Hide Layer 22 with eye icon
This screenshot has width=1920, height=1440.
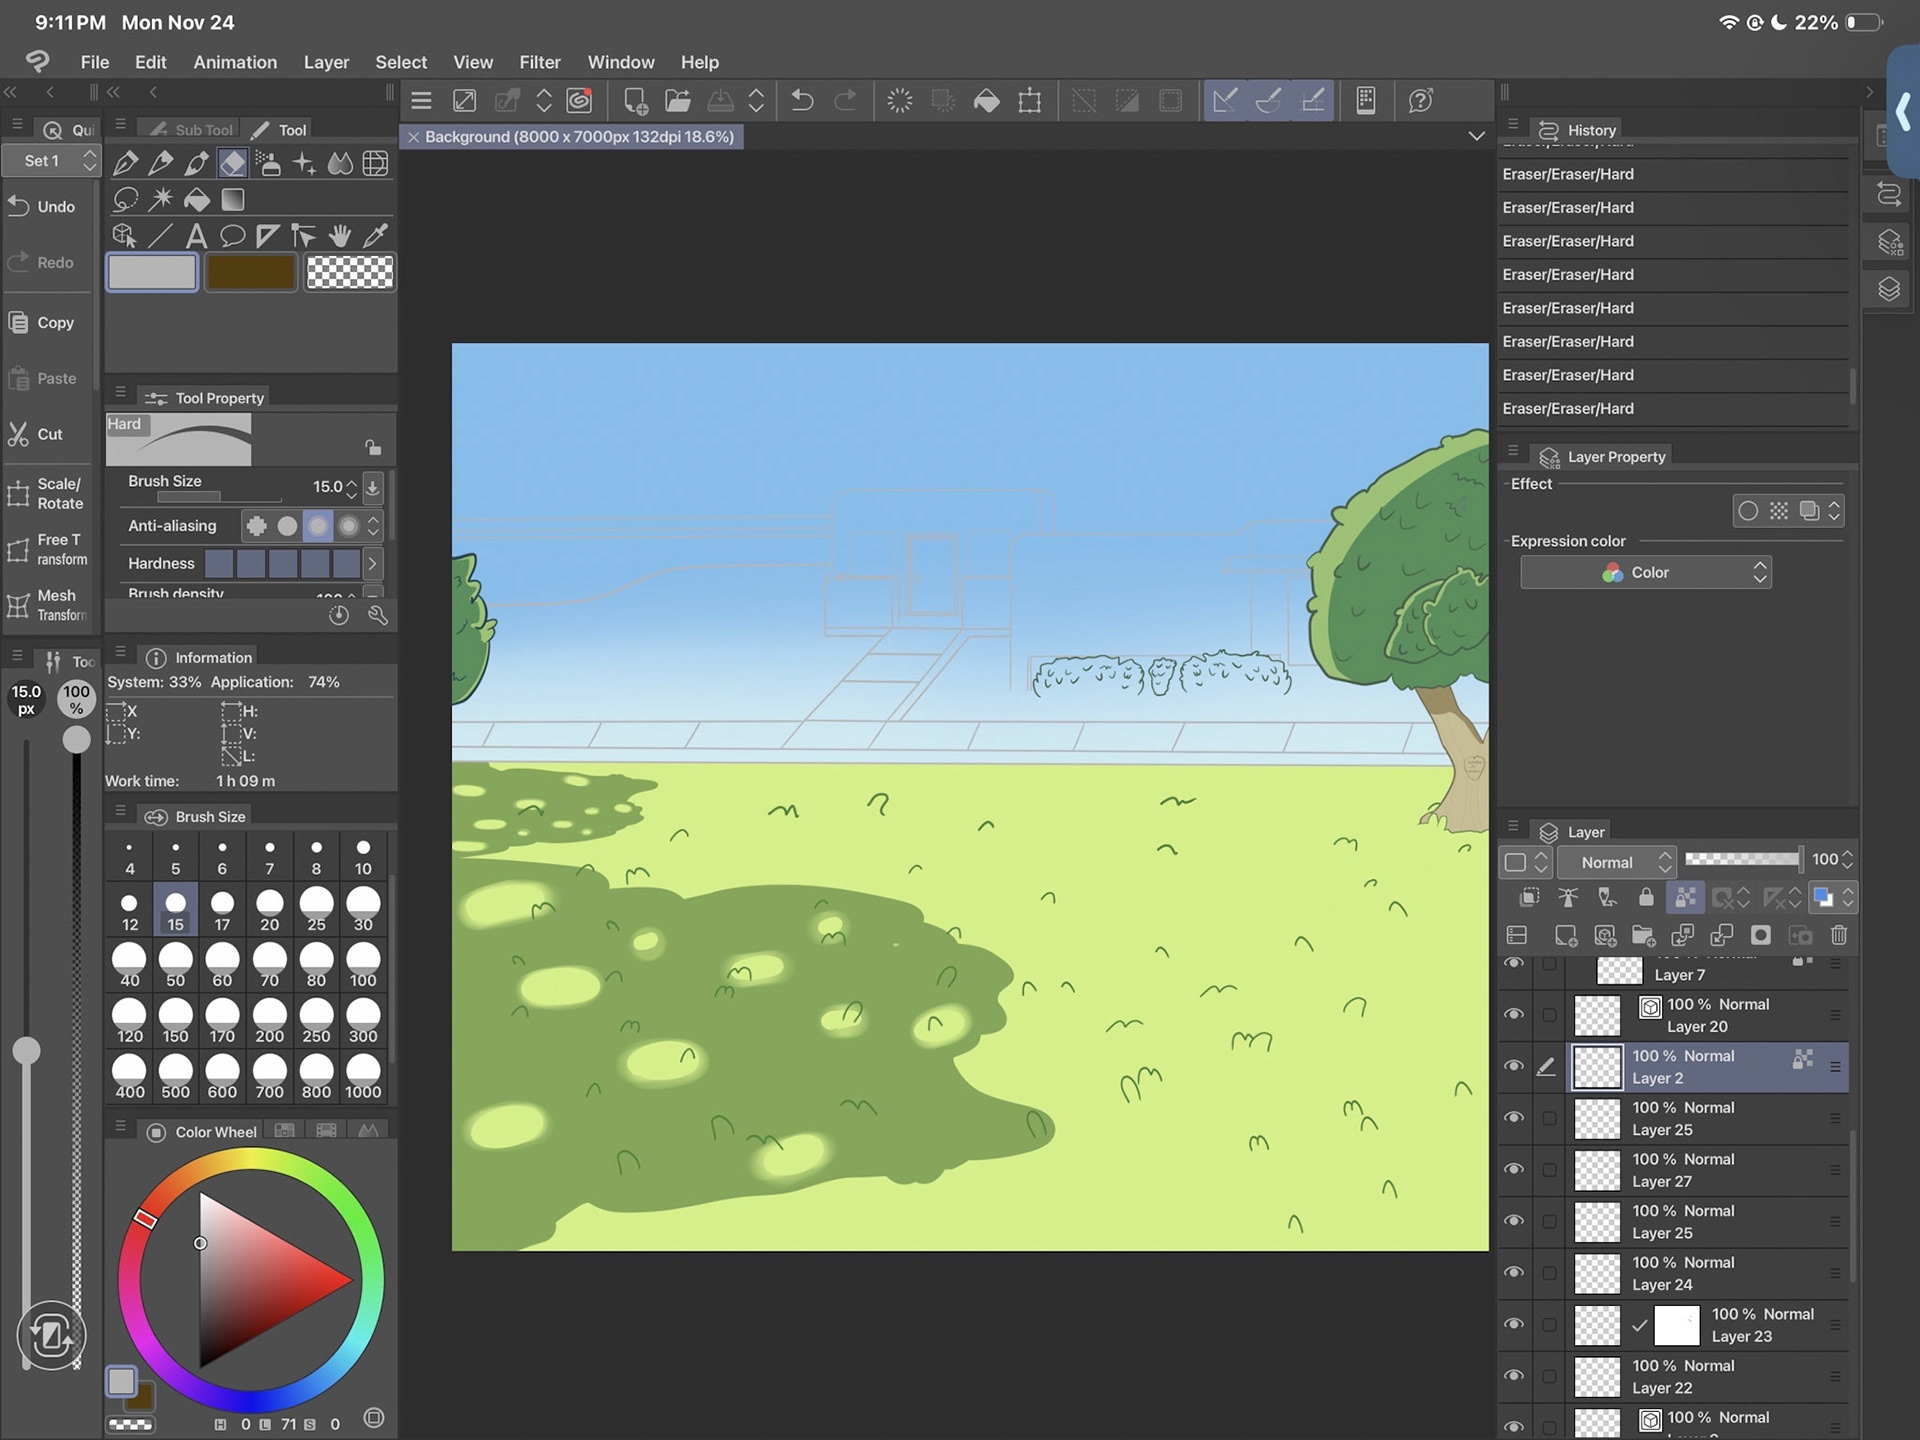[1514, 1376]
